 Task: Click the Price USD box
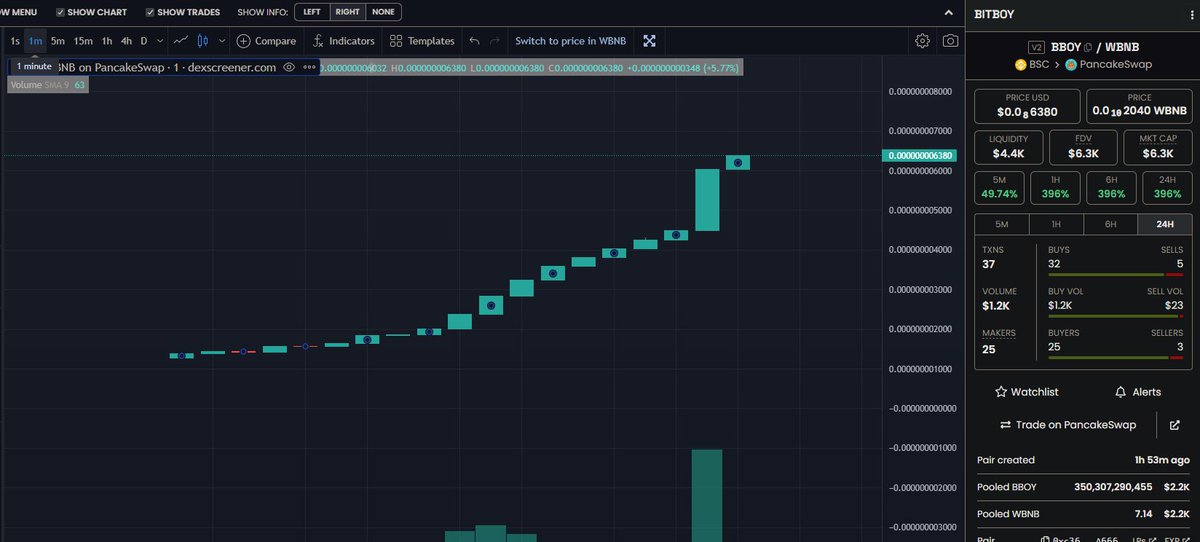coord(1028,106)
